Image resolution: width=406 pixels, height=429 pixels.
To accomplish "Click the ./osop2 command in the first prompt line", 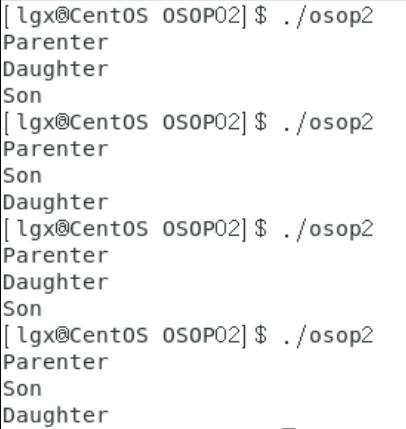I will (x=327, y=16).
